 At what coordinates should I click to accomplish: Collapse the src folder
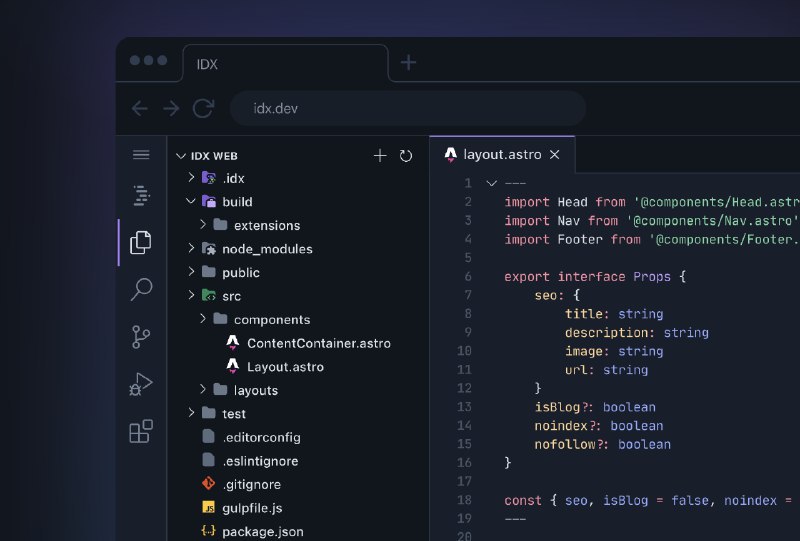pyautogui.click(x=192, y=296)
